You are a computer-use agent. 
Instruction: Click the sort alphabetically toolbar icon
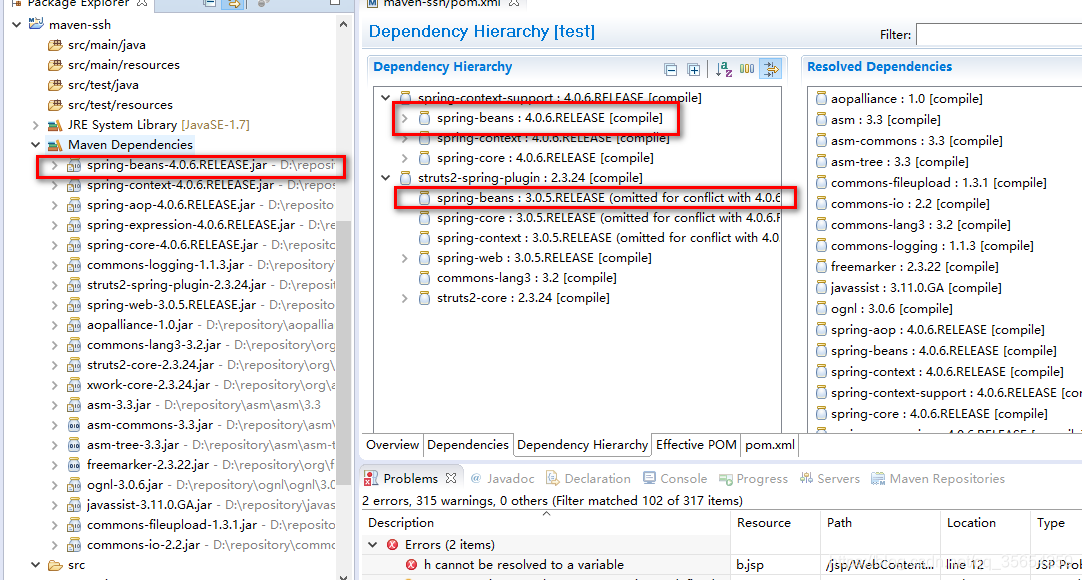click(723, 69)
